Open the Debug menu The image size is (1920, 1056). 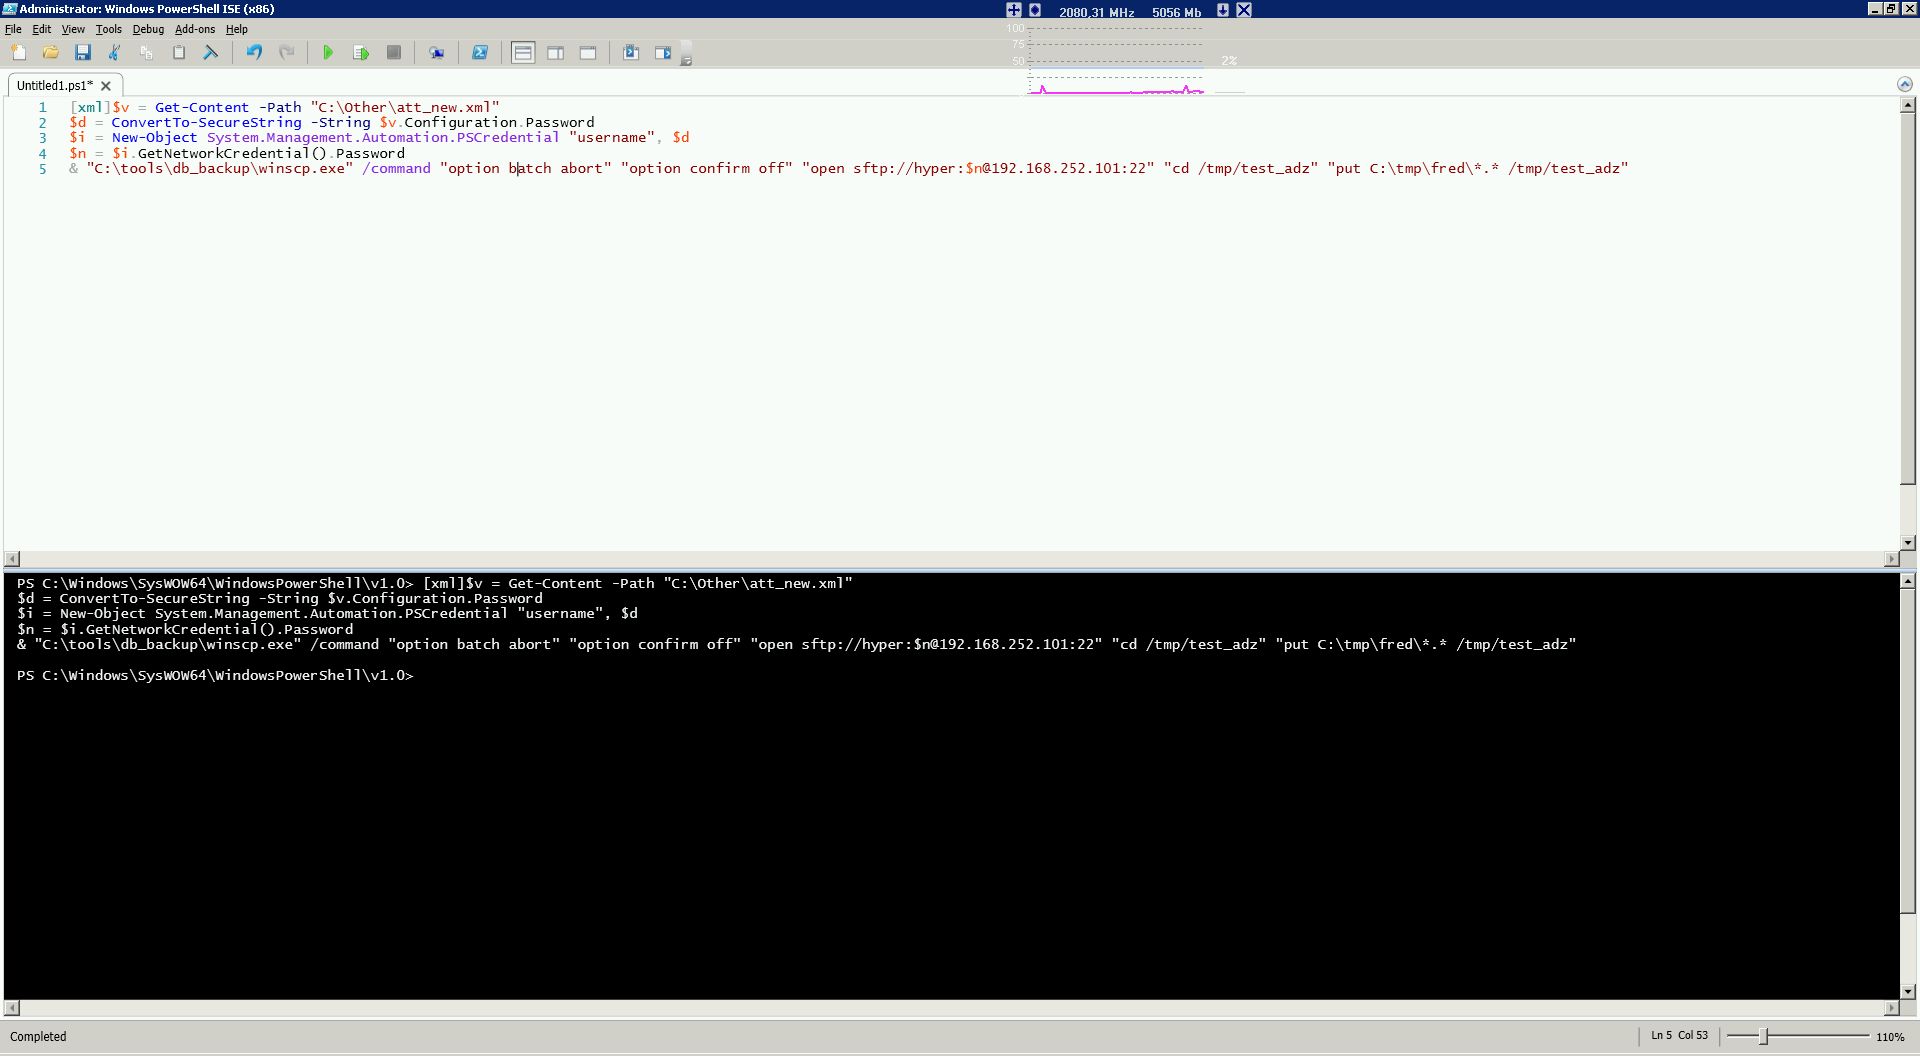pyautogui.click(x=148, y=29)
